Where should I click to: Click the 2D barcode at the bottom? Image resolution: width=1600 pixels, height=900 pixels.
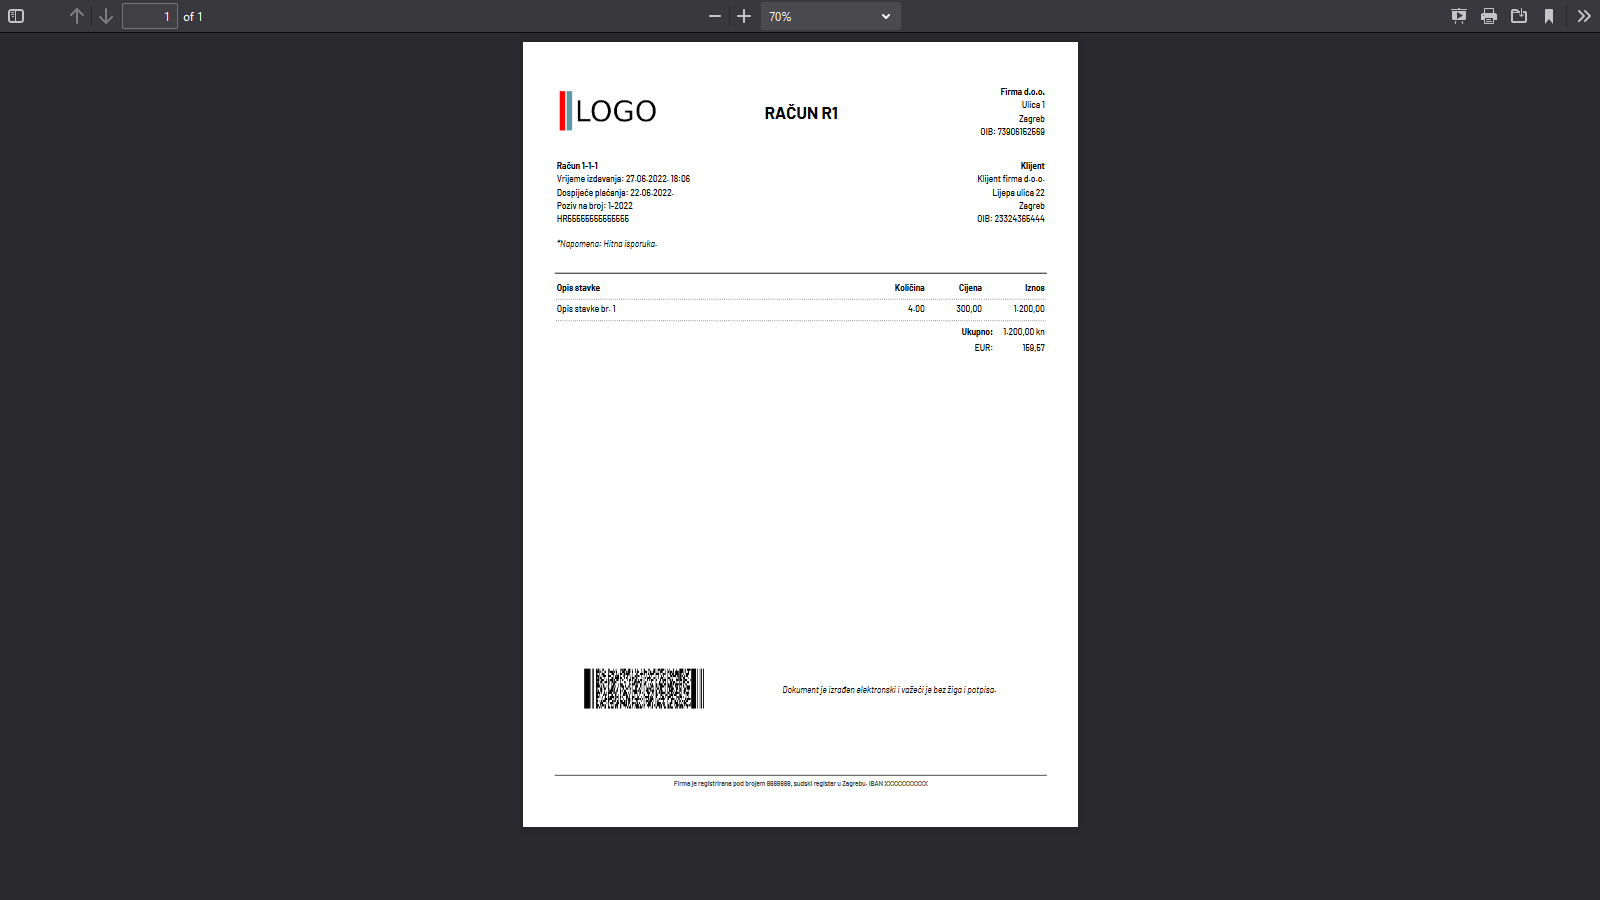pyautogui.click(x=644, y=689)
